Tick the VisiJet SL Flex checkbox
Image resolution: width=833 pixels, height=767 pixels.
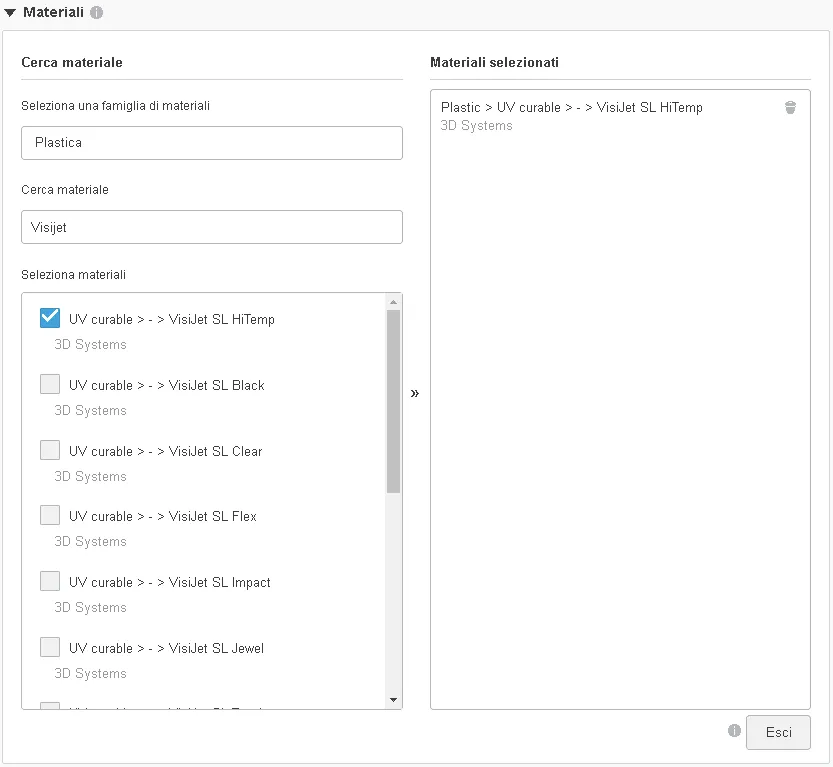coord(50,515)
